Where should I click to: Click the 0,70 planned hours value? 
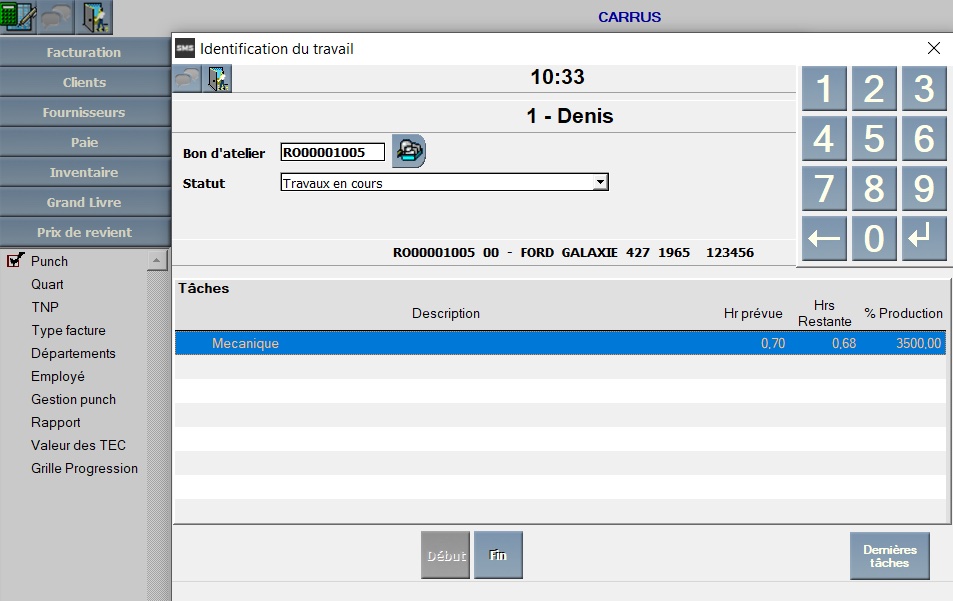(773, 344)
